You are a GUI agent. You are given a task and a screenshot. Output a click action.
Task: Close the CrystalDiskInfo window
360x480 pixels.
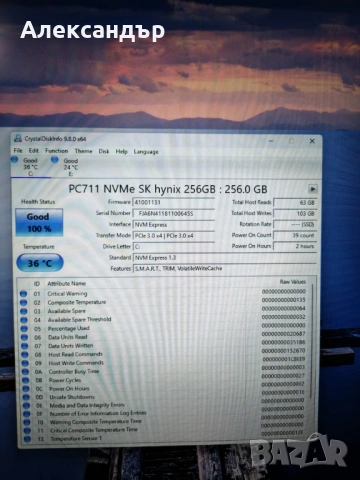[312, 141]
